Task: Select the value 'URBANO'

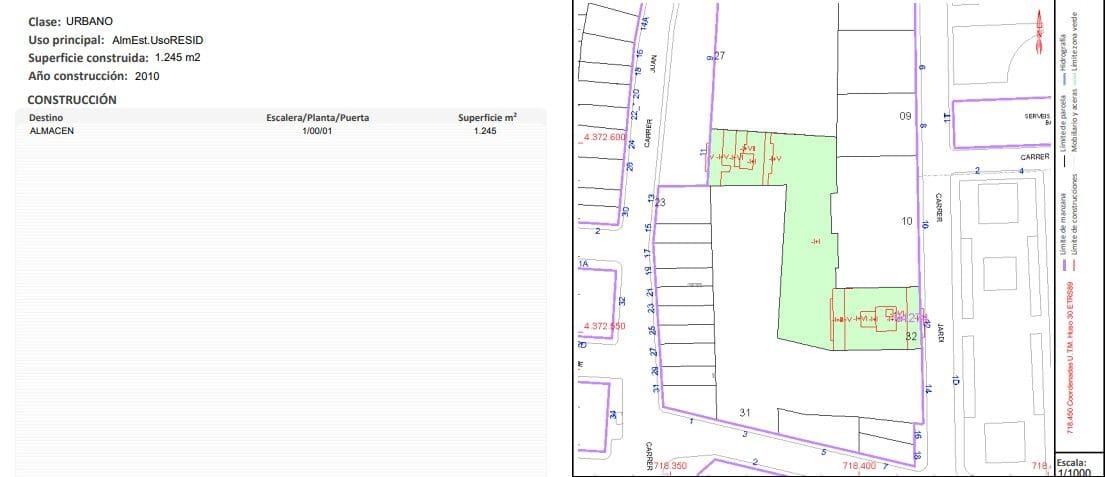Action: (89, 21)
